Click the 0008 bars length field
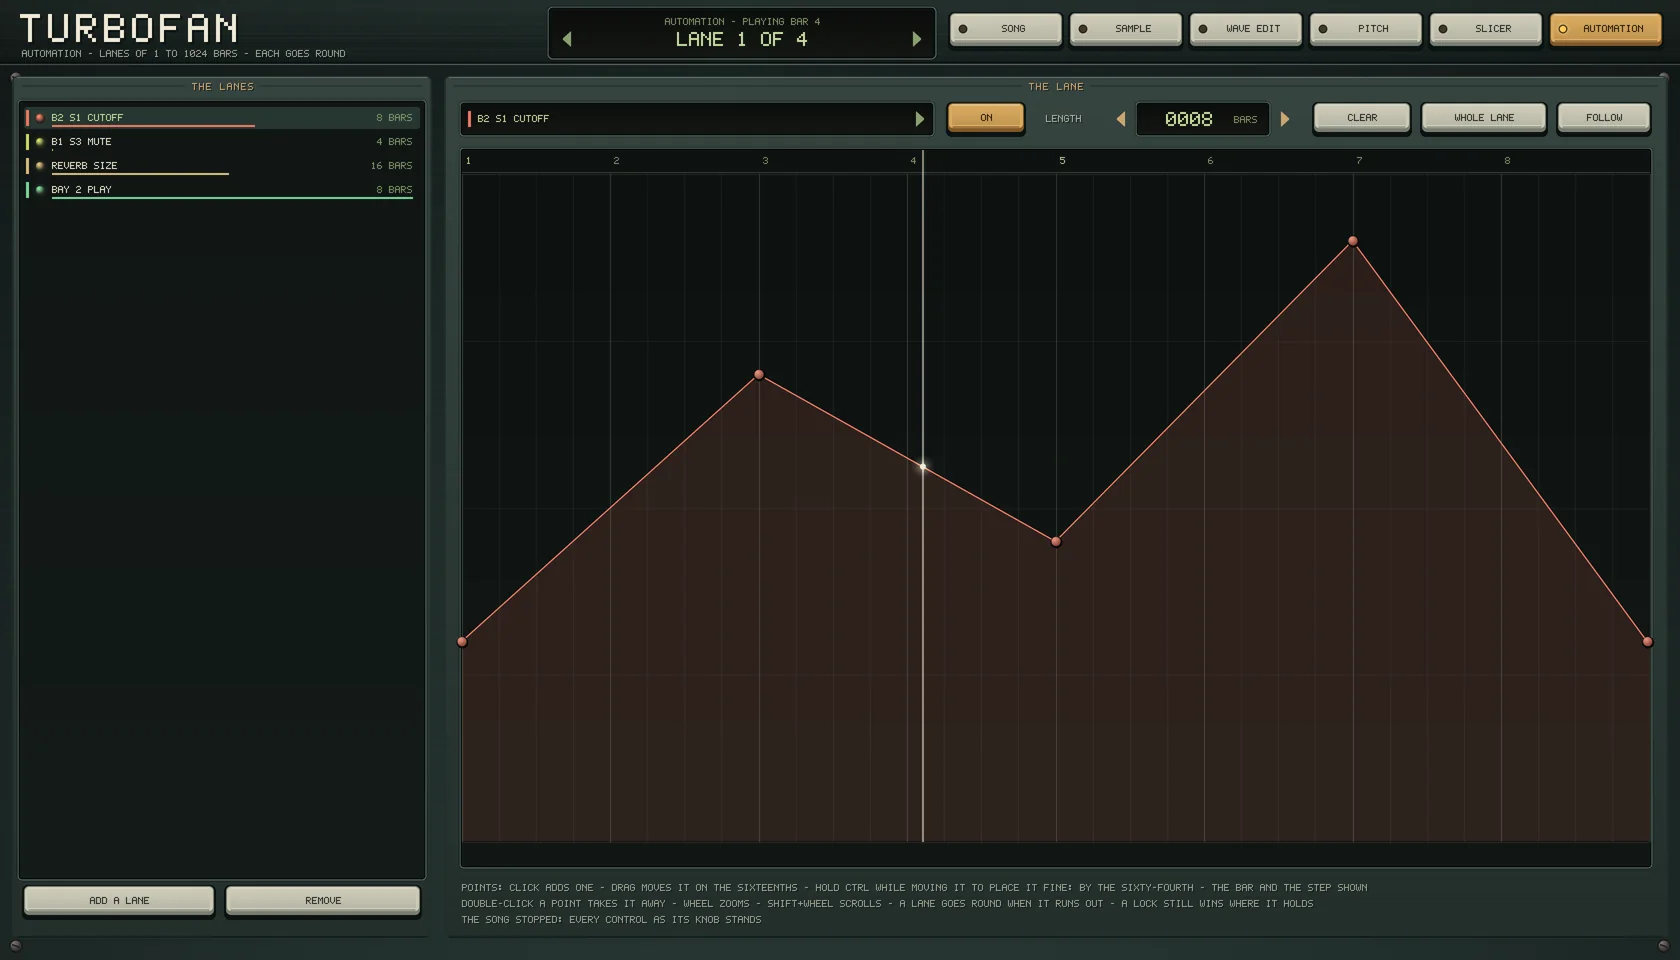 click(x=1203, y=119)
